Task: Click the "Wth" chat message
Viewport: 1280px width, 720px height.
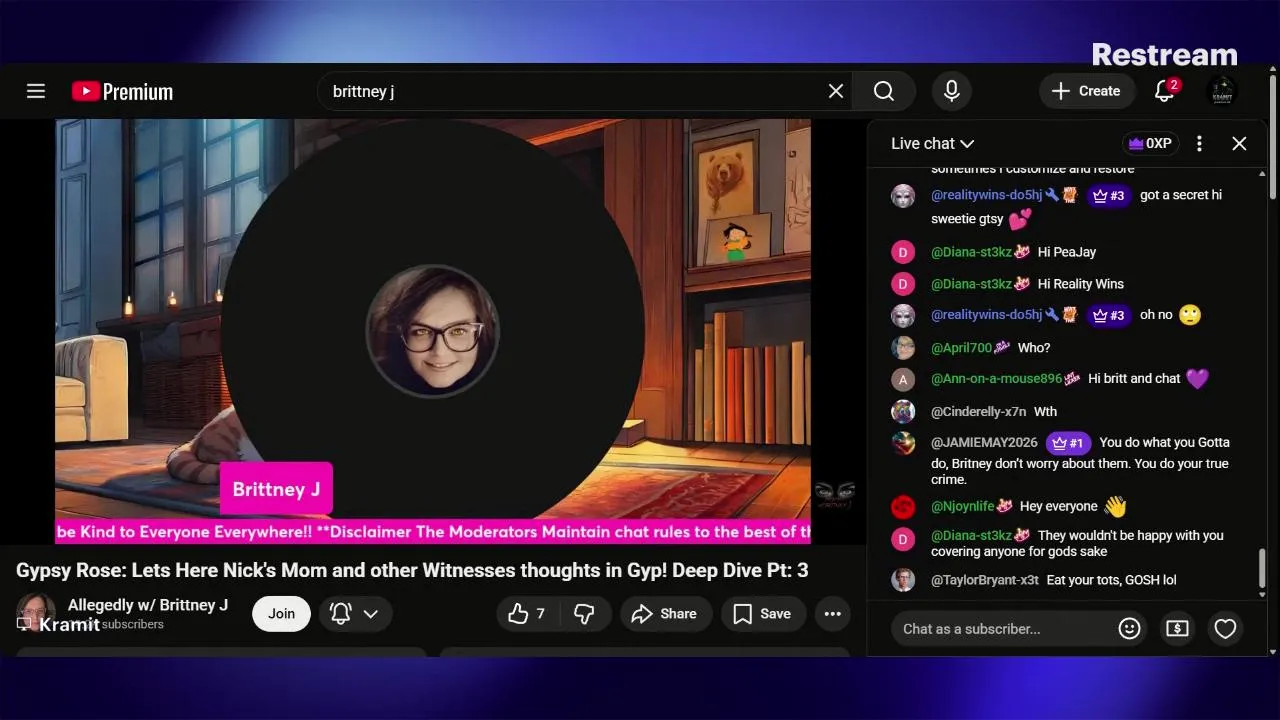Action: (1045, 411)
